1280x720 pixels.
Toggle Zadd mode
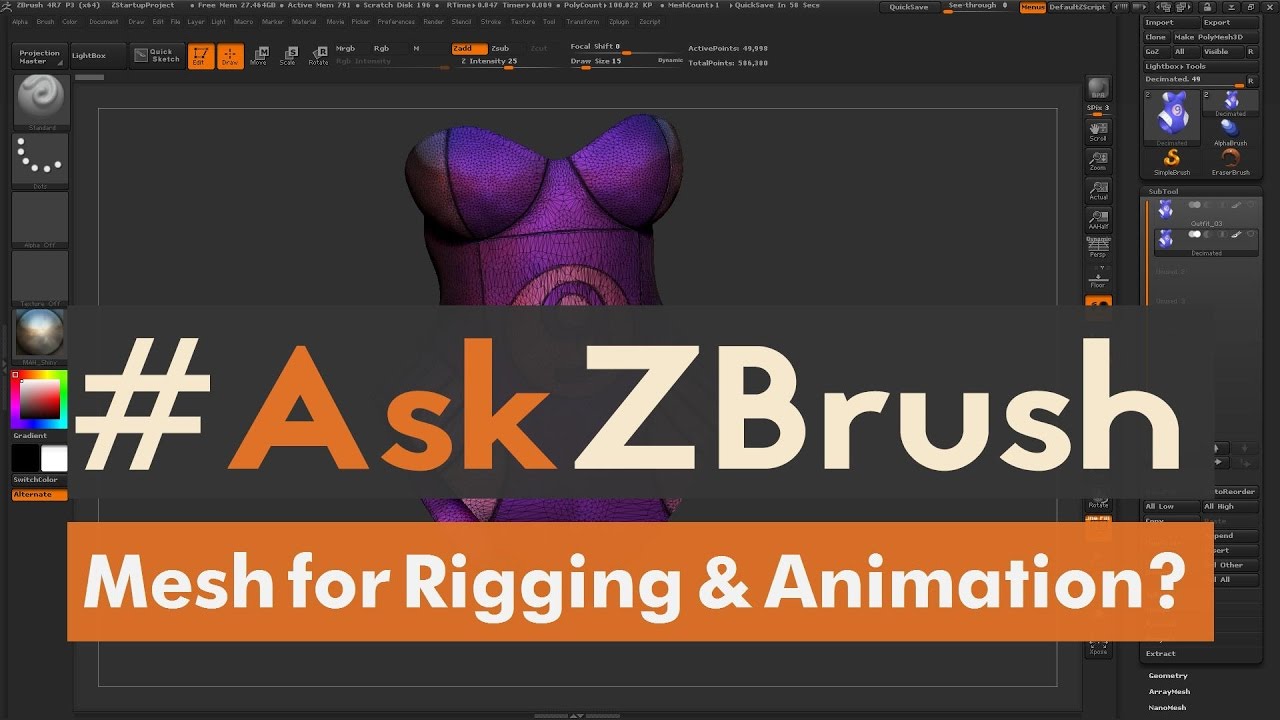click(469, 48)
